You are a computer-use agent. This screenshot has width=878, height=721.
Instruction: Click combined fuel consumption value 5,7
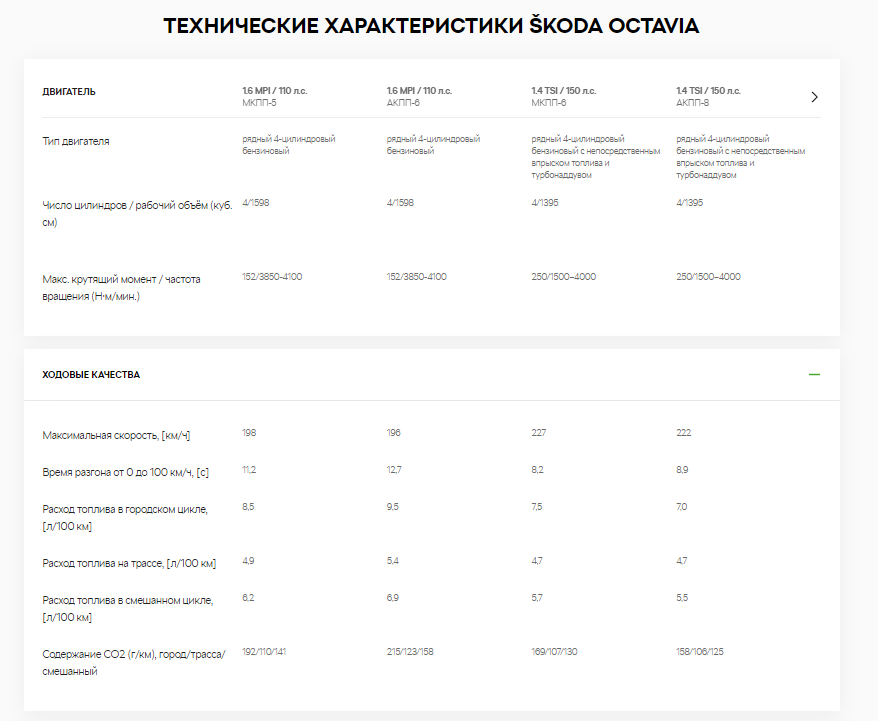tap(537, 598)
